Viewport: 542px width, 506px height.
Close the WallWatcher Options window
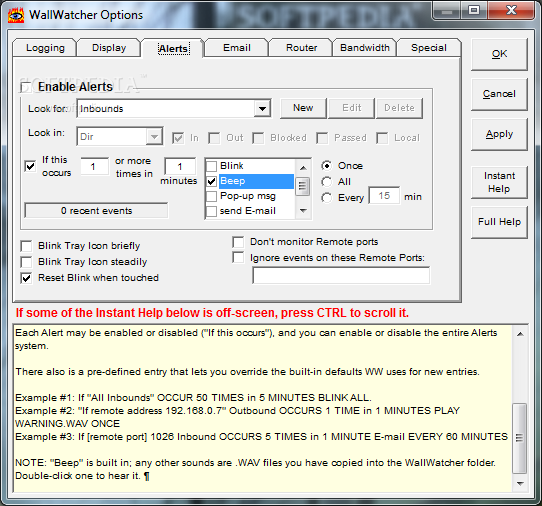coord(511,11)
